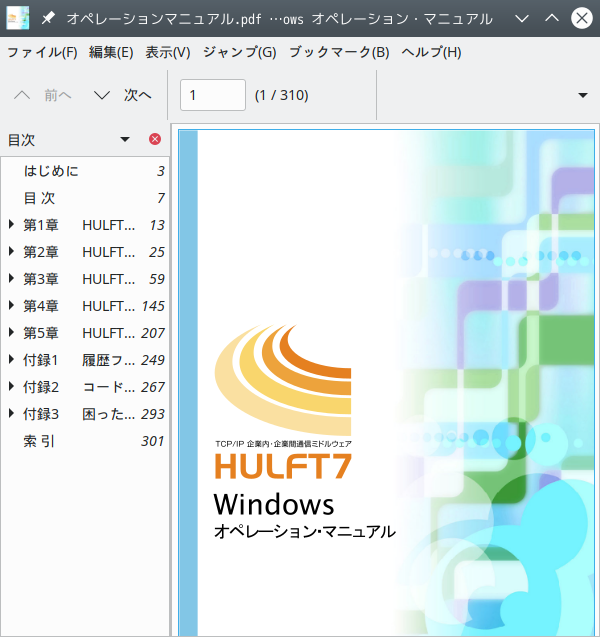Open the ブックマーク(B) menu
Viewport: 600px width, 637px height.
click(x=339, y=52)
